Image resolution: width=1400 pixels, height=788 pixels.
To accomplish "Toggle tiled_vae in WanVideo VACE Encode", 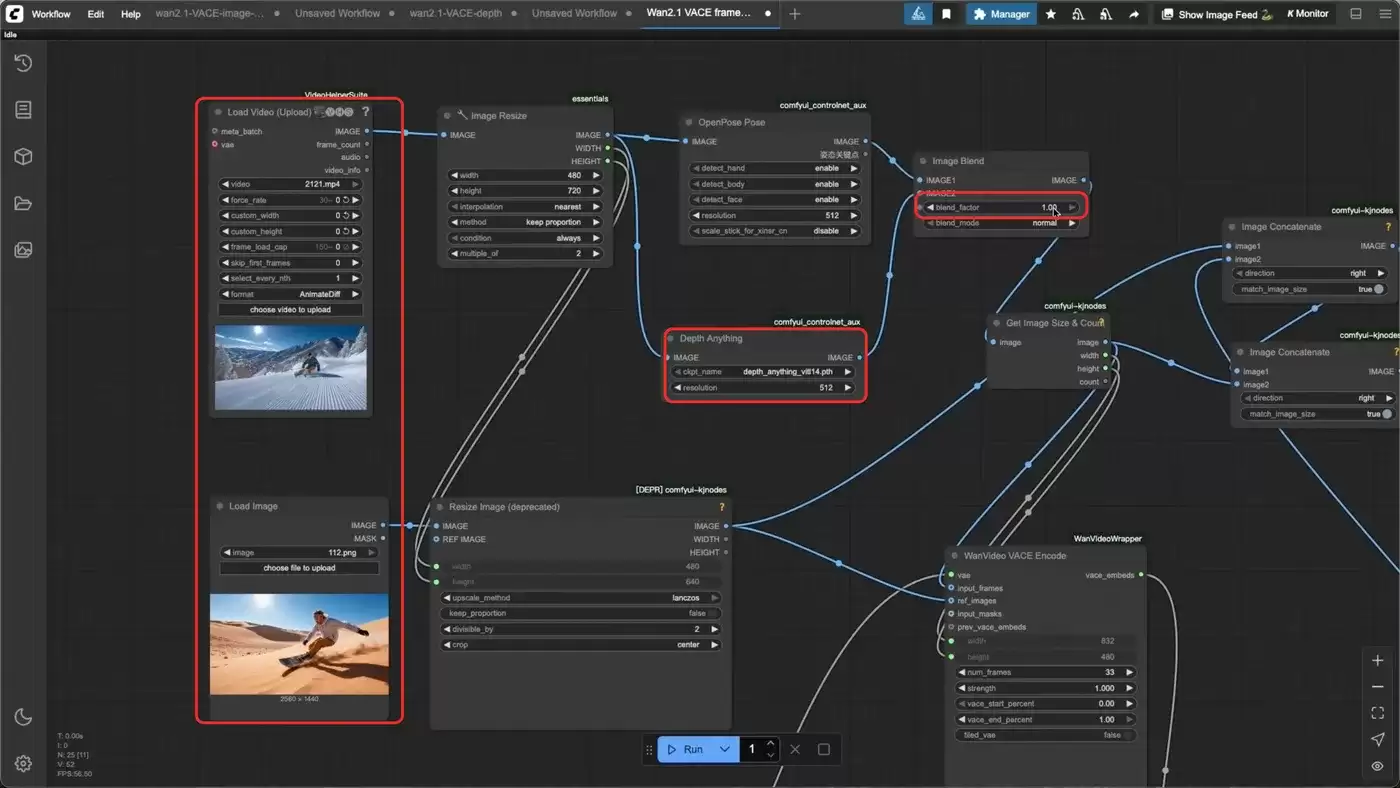I will (1046, 735).
